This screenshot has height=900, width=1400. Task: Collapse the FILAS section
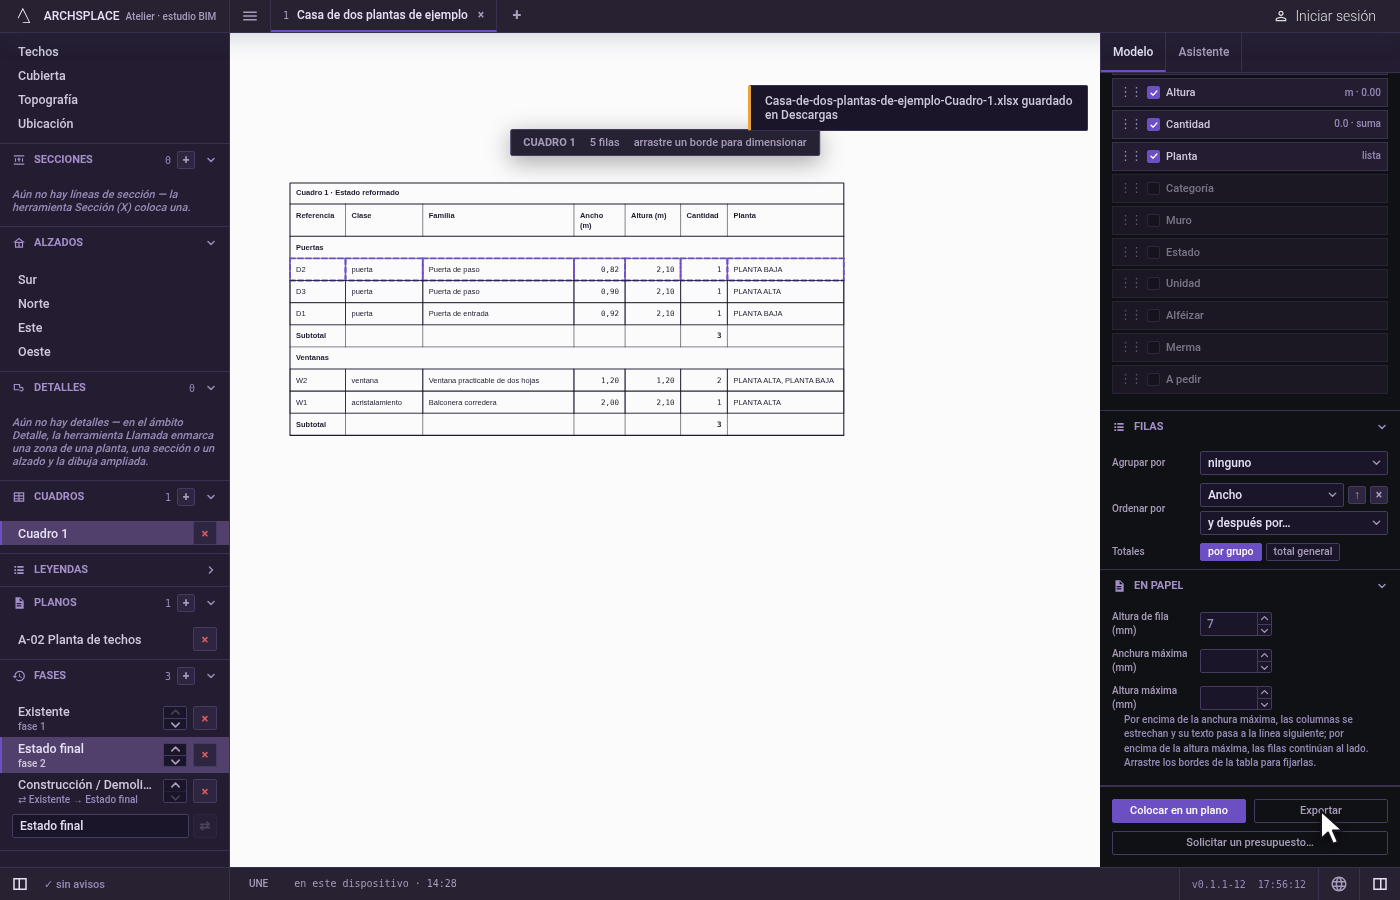(x=1382, y=427)
